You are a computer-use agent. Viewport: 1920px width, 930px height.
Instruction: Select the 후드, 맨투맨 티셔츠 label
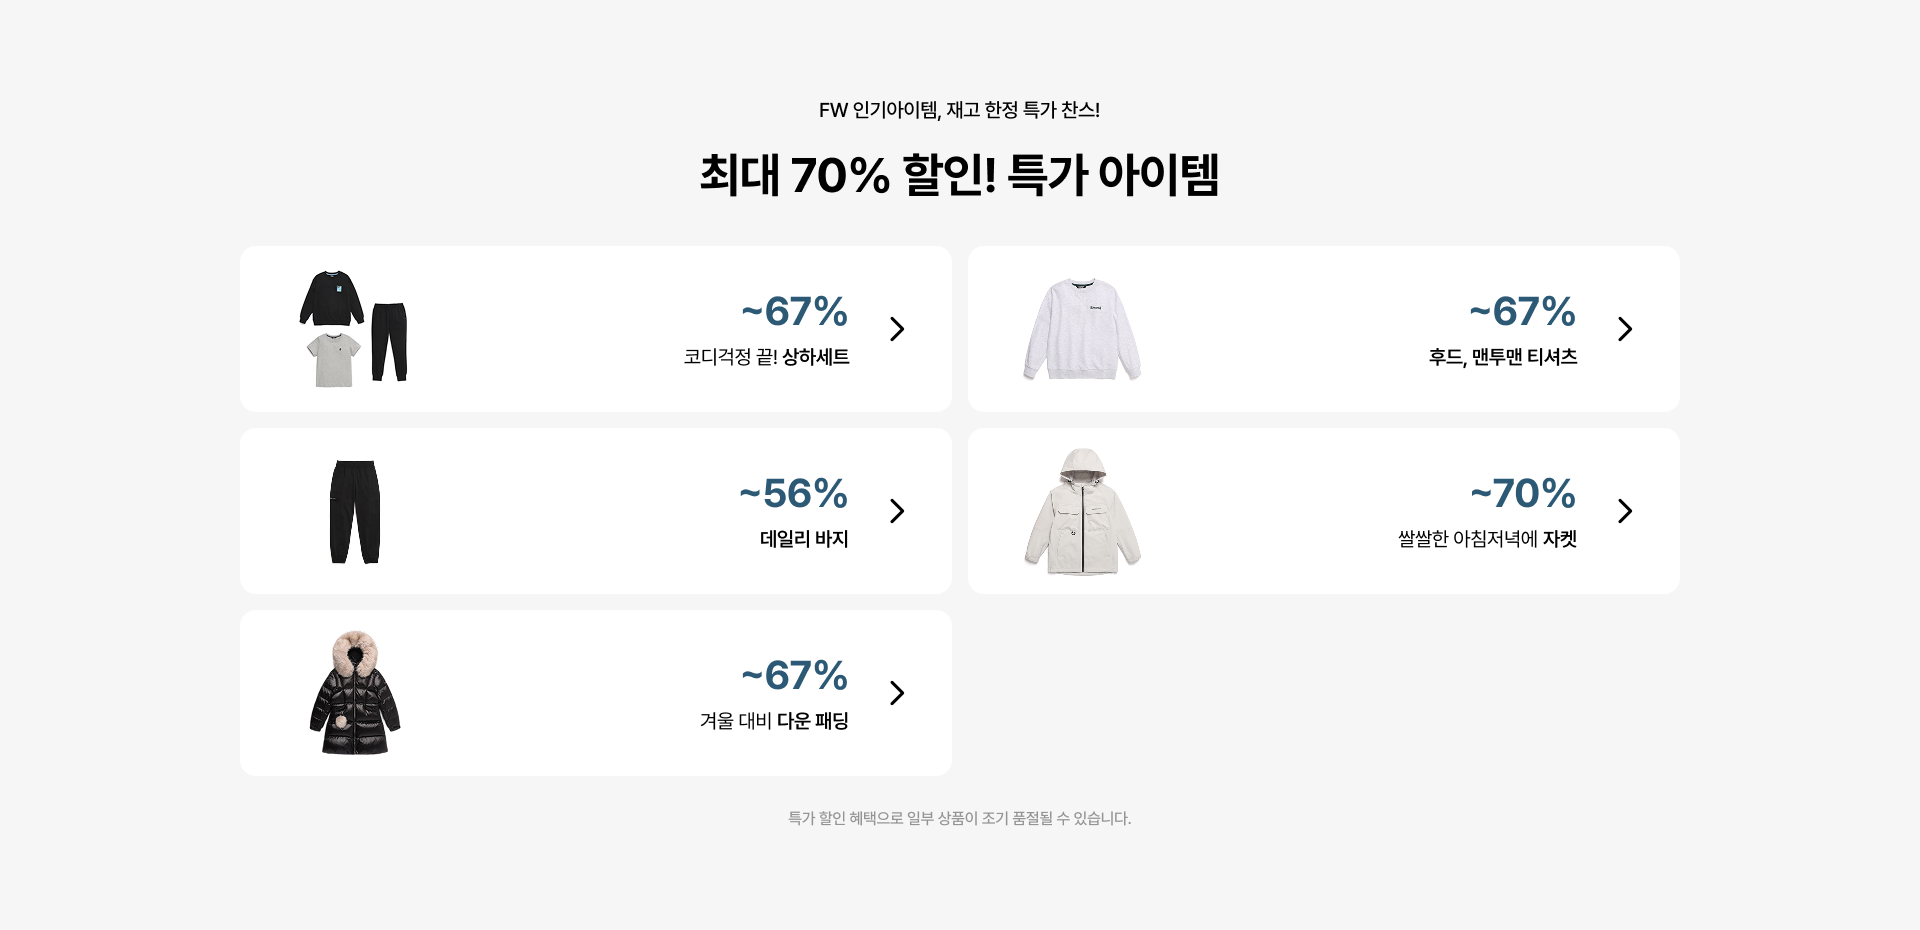[1502, 357]
